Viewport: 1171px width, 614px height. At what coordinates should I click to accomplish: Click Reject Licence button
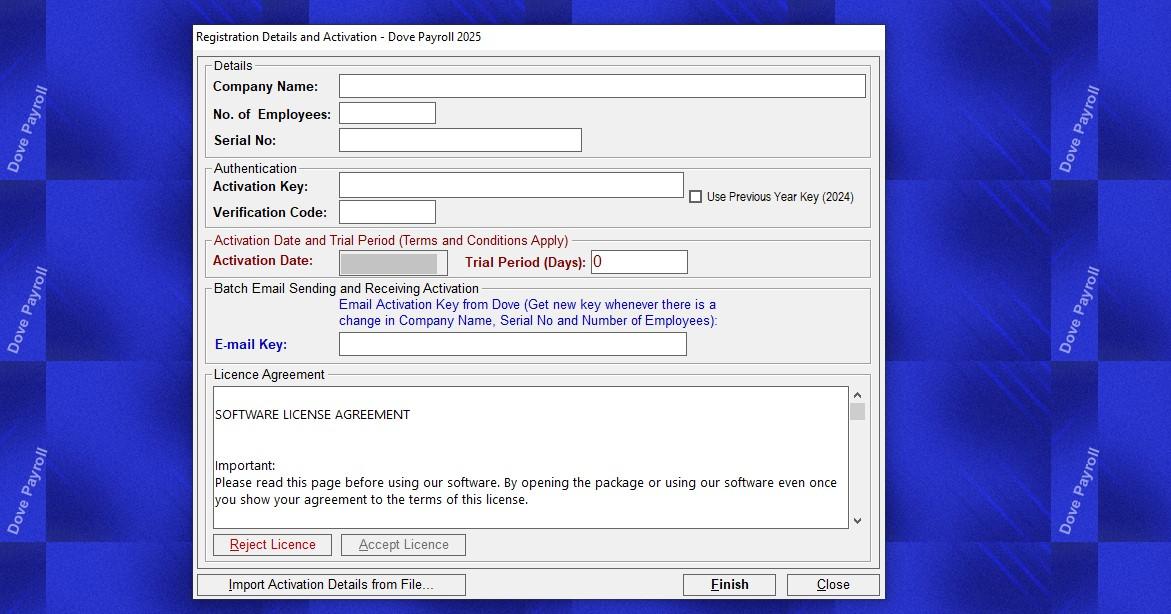coord(272,545)
